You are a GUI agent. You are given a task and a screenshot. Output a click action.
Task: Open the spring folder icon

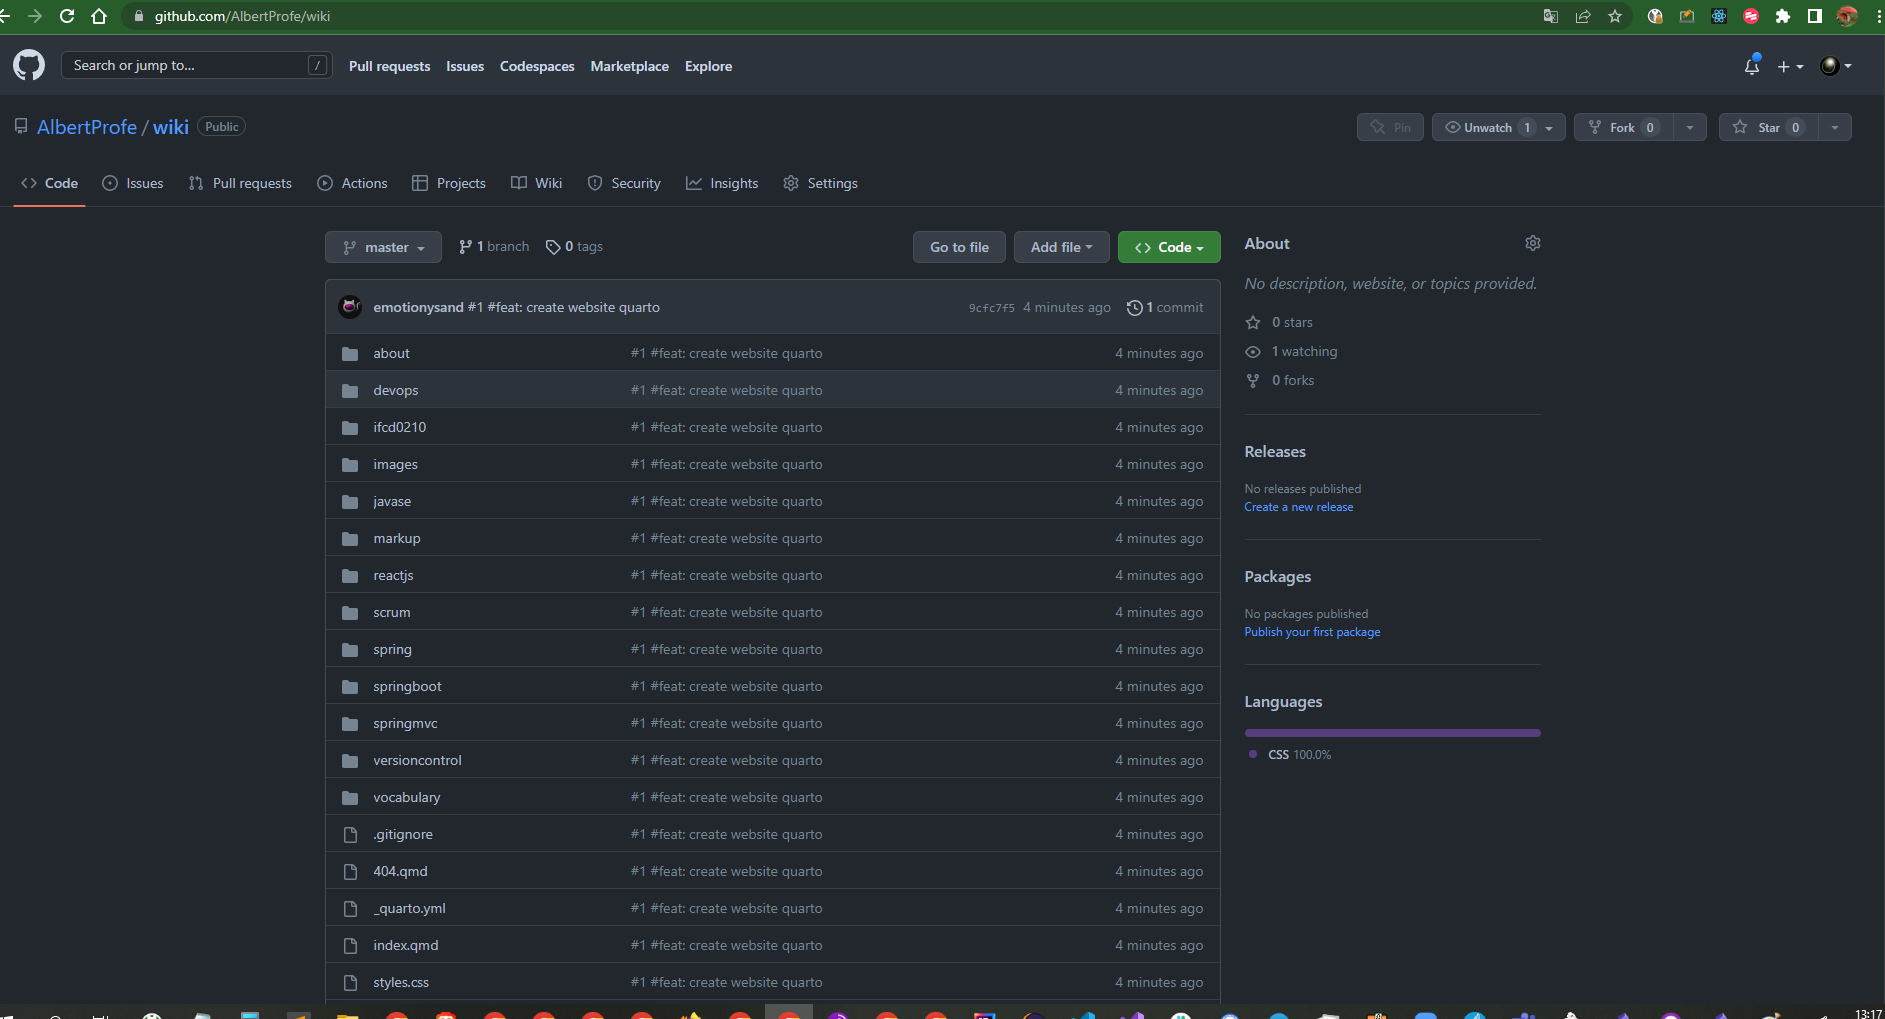pos(350,650)
